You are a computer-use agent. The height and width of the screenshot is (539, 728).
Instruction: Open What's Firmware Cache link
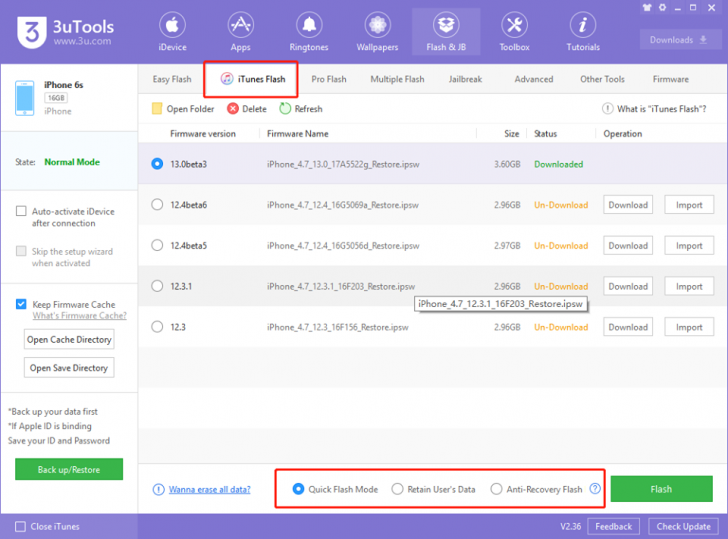point(79,316)
